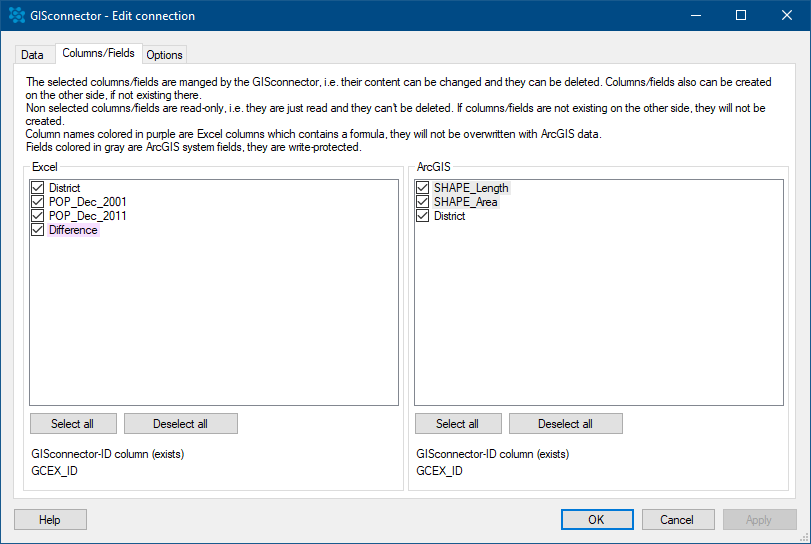Click the window resize grip corner
Image resolution: width=811 pixels, height=544 pixels.
tap(804, 538)
